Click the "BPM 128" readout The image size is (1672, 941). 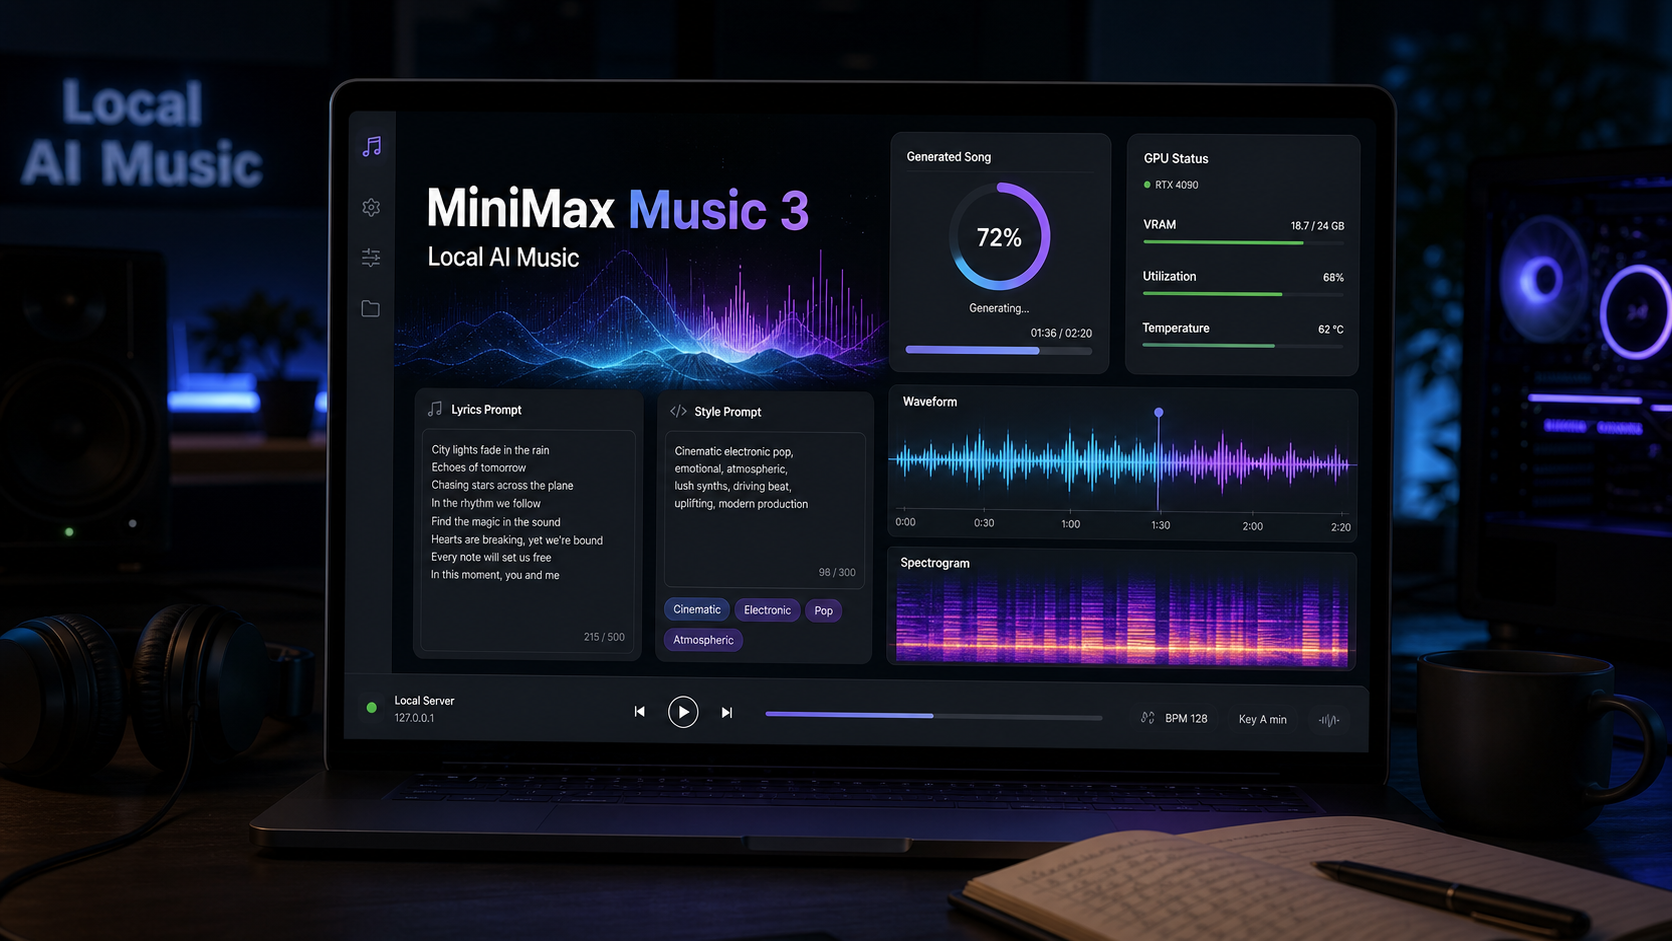point(1186,718)
